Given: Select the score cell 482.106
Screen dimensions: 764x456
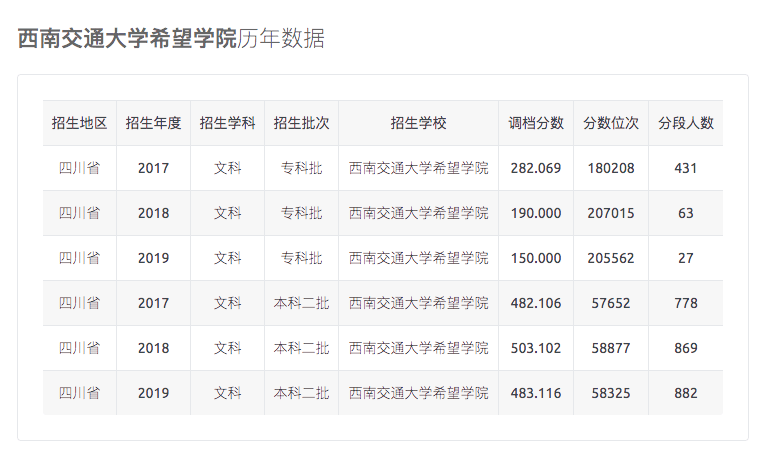Looking at the screenshot, I should tap(536, 303).
